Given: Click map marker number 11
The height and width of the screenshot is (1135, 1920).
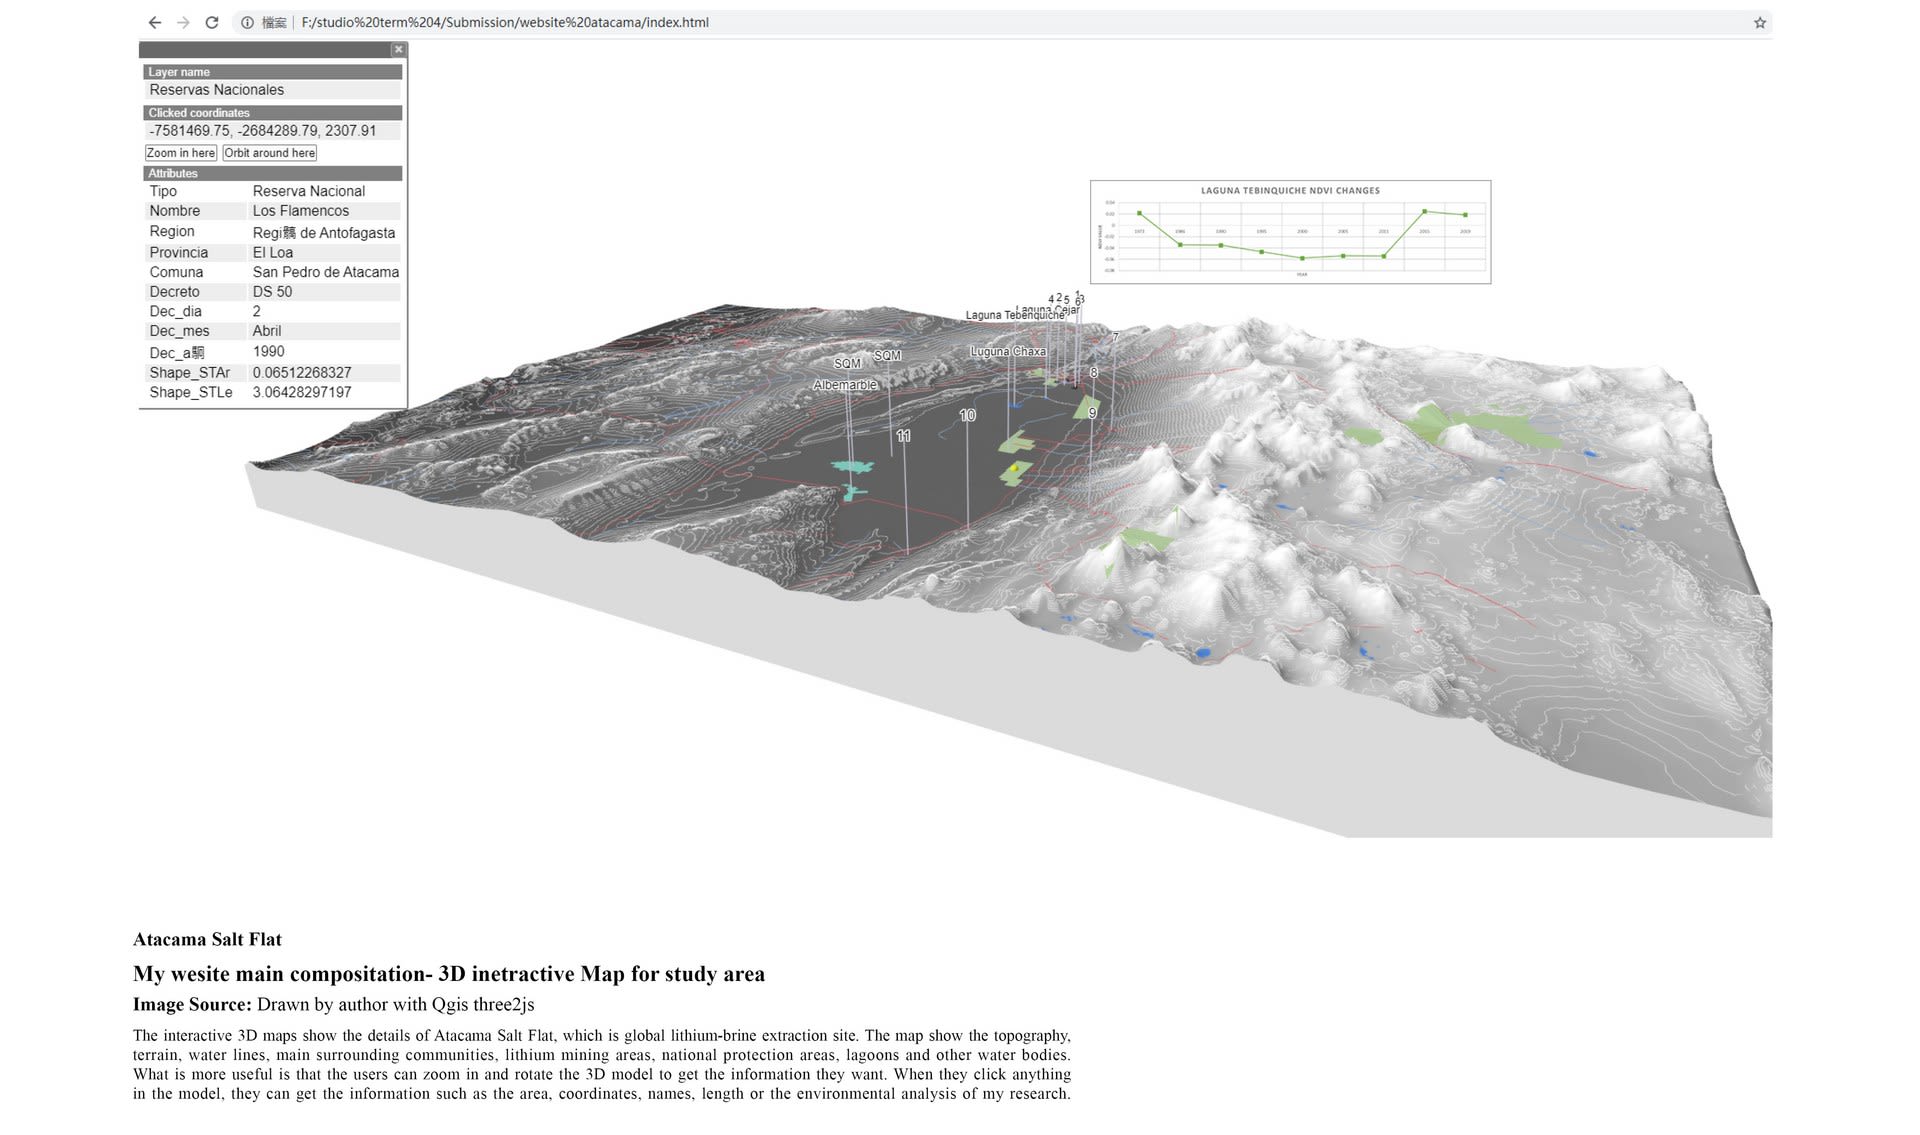Looking at the screenshot, I should 904,436.
